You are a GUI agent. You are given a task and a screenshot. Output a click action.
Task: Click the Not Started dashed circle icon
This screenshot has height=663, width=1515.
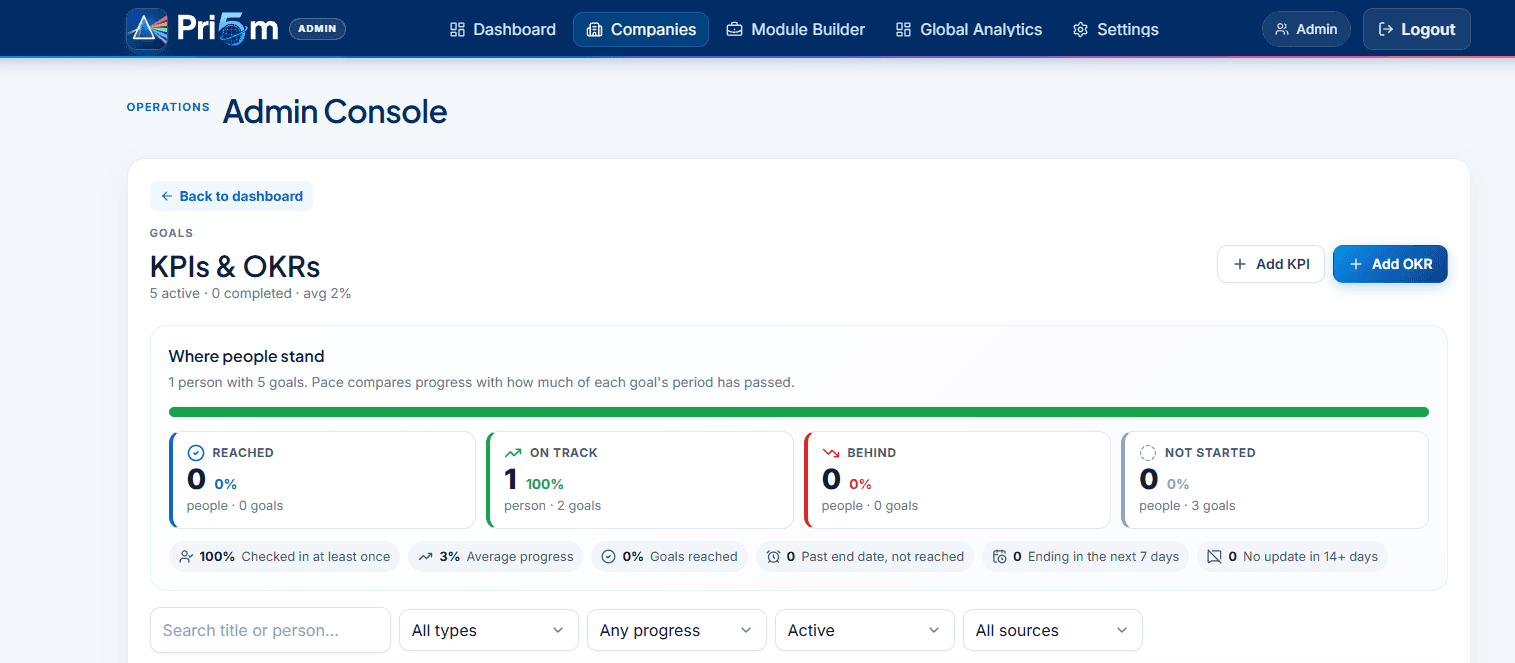point(1148,453)
